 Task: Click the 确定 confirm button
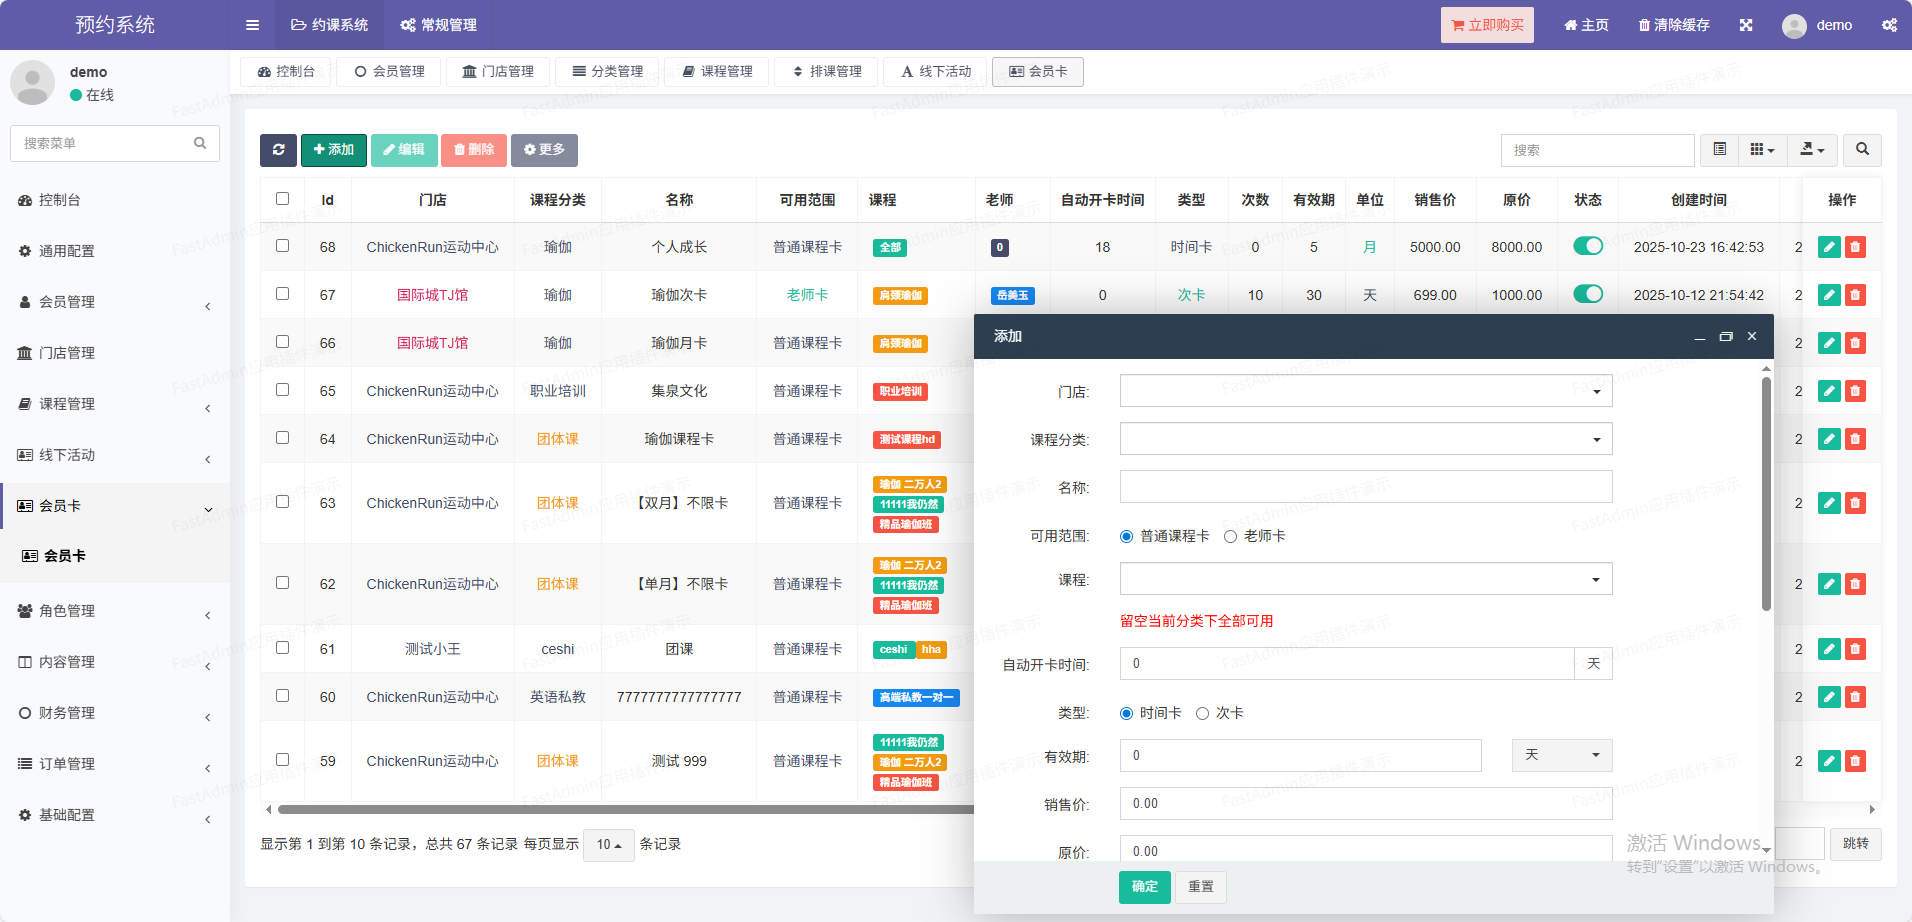pyautogui.click(x=1144, y=887)
